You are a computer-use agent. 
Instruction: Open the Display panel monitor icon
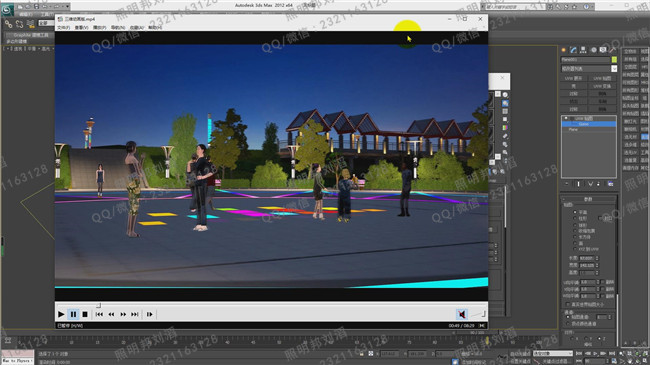[603, 50]
